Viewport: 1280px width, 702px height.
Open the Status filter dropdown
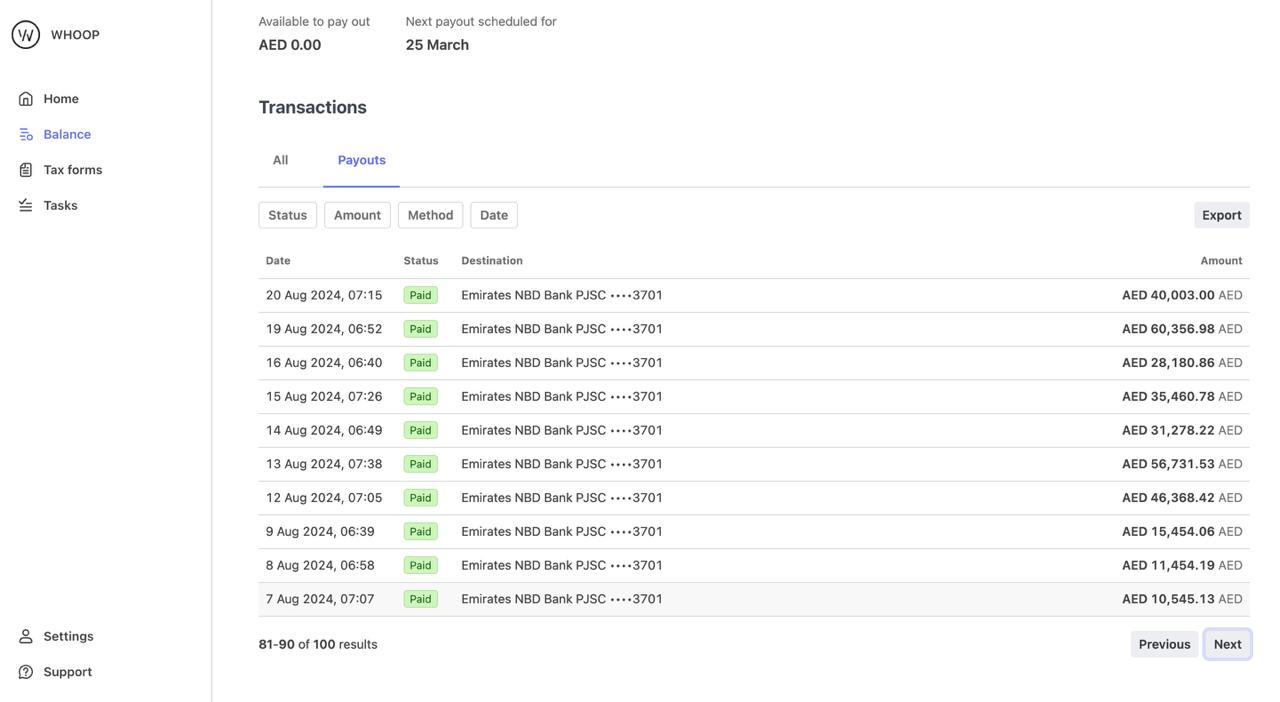pos(287,215)
